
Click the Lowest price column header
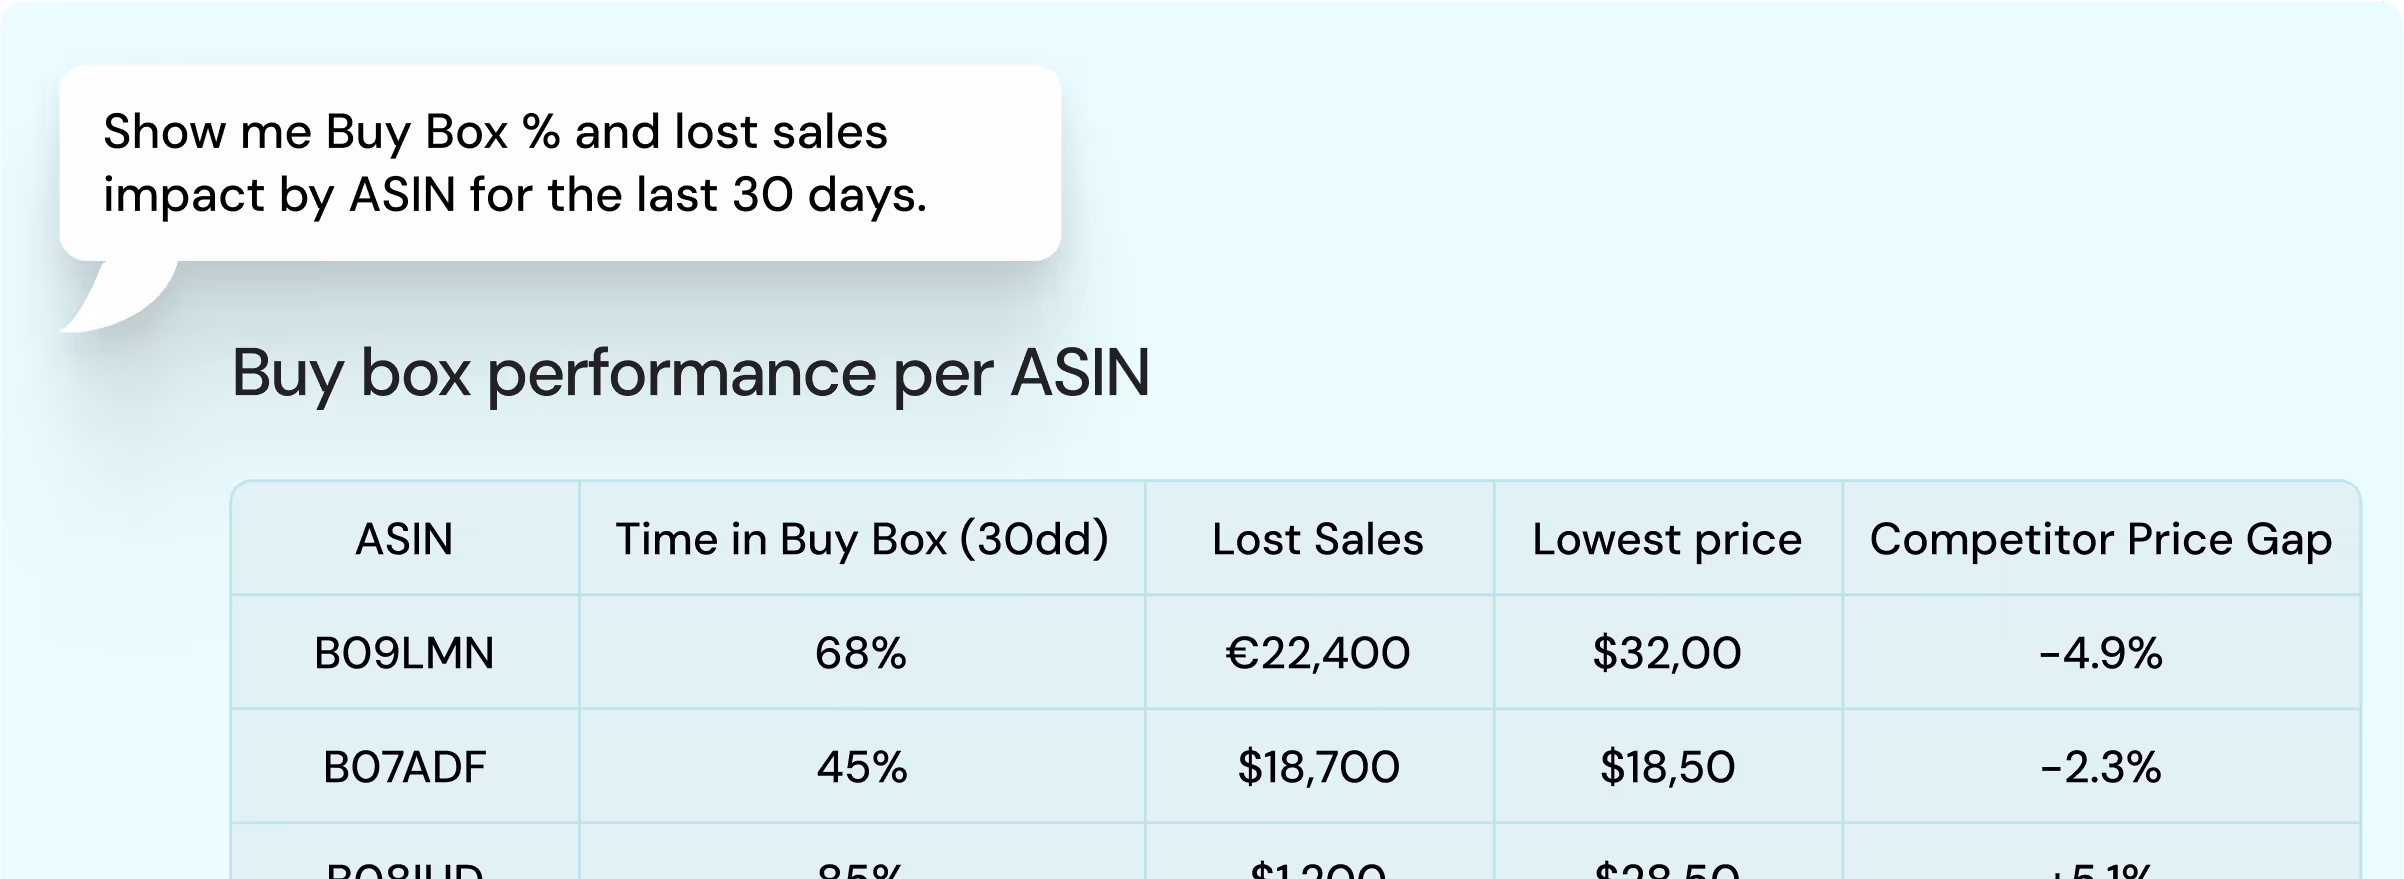(x=1666, y=540)
